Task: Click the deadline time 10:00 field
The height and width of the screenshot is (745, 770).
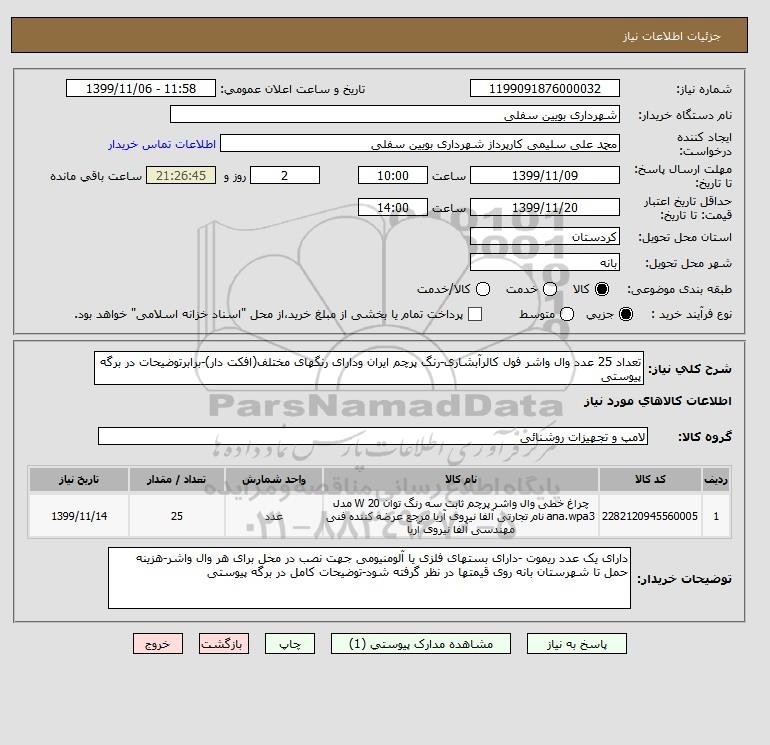Action: point(393,175)
